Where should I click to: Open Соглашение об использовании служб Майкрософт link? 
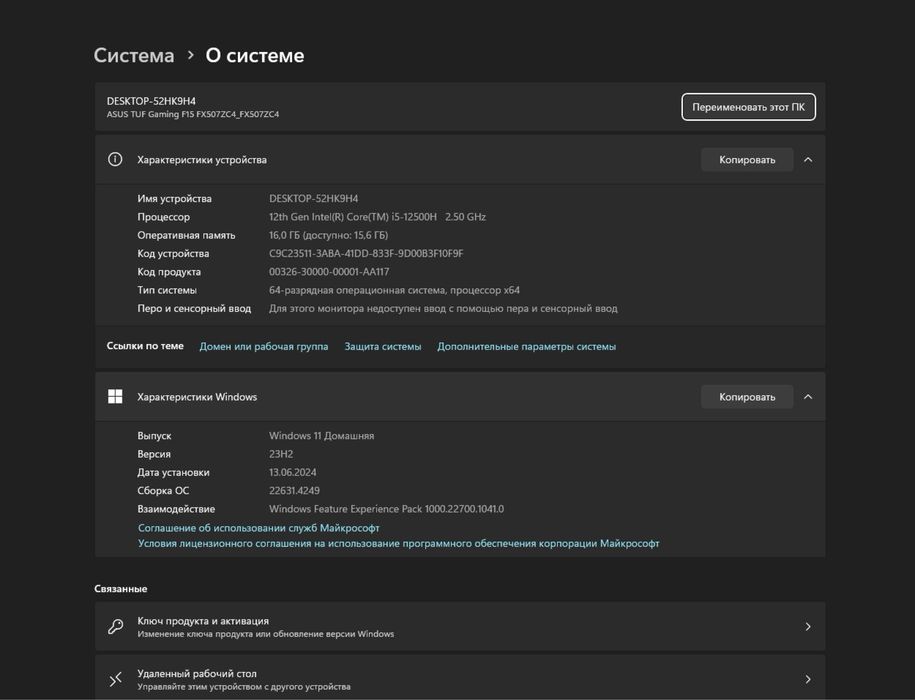259,528
